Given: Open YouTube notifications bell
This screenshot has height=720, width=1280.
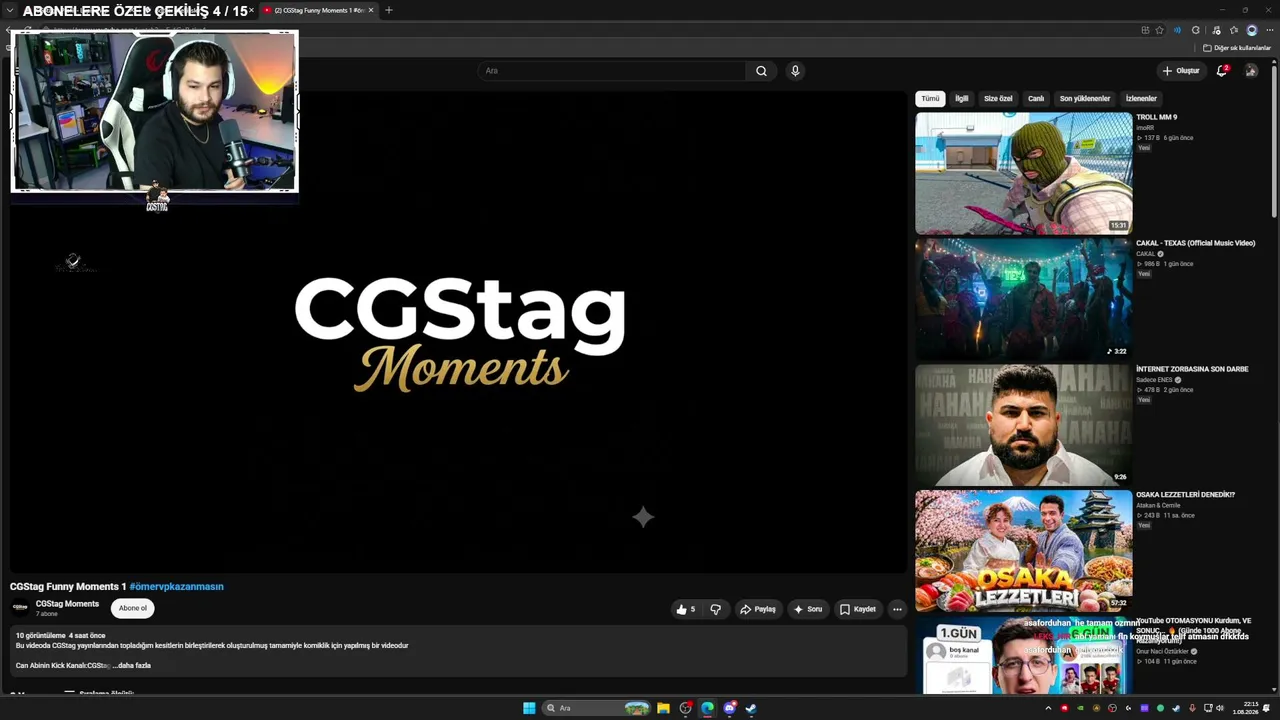Looking at the screenshot, I should coord(1222,71).
